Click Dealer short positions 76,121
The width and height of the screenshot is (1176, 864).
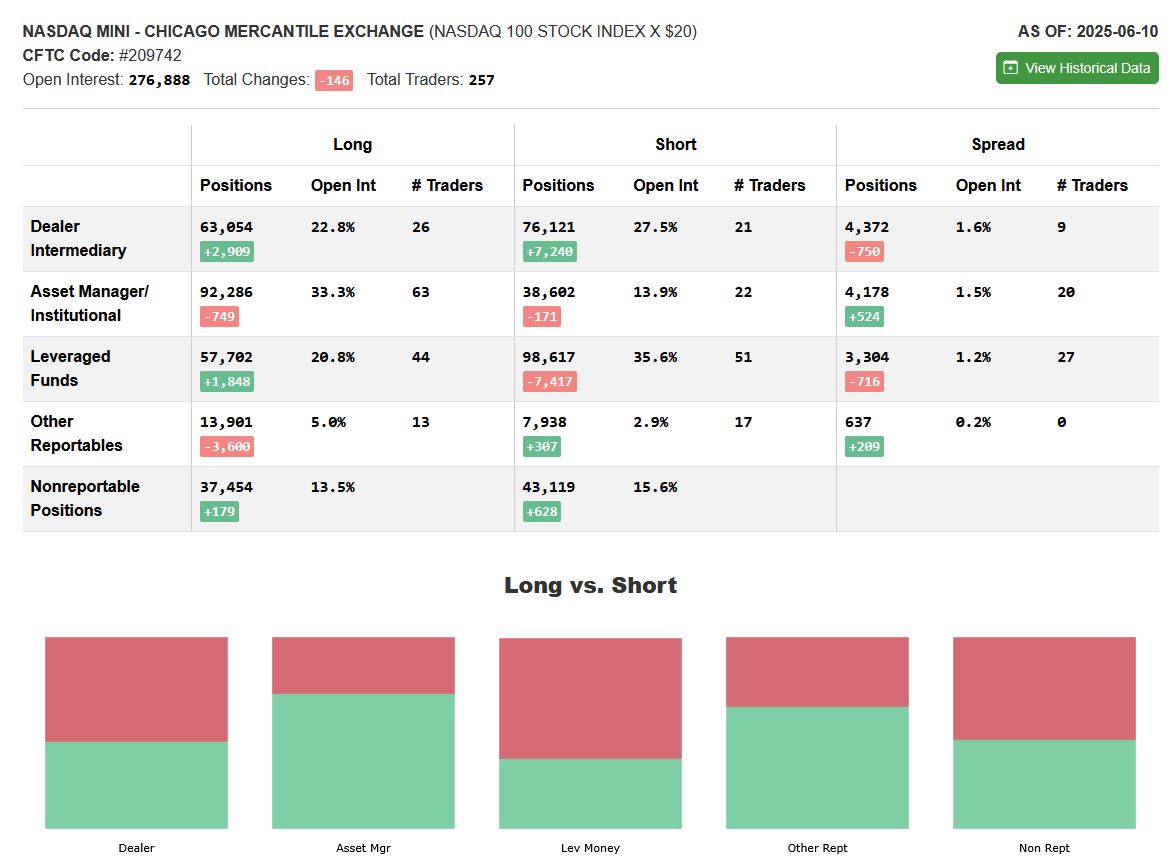coord(549,227)
